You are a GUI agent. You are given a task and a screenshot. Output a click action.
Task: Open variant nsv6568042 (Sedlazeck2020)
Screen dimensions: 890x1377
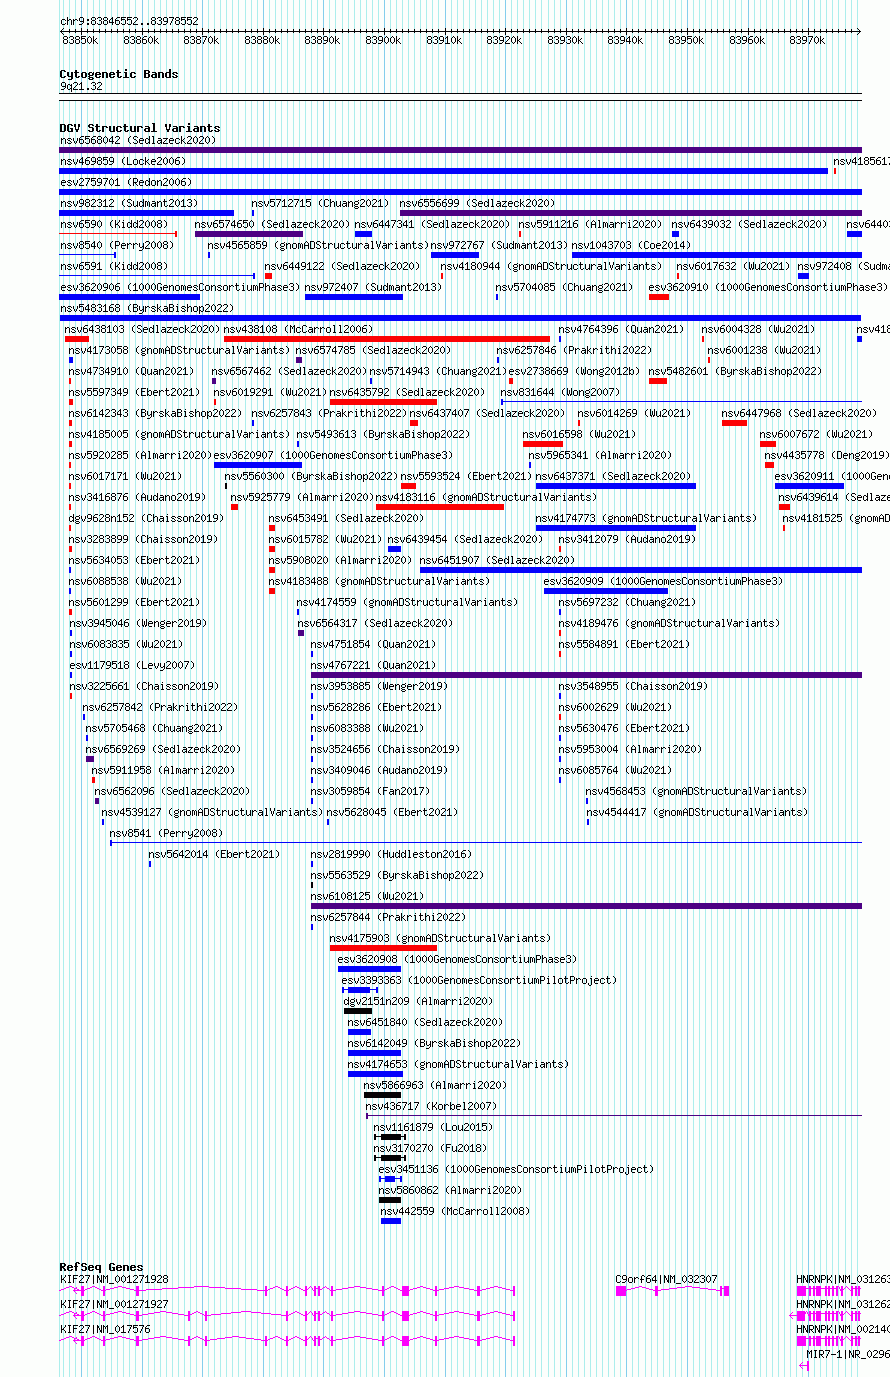point(137,140)
